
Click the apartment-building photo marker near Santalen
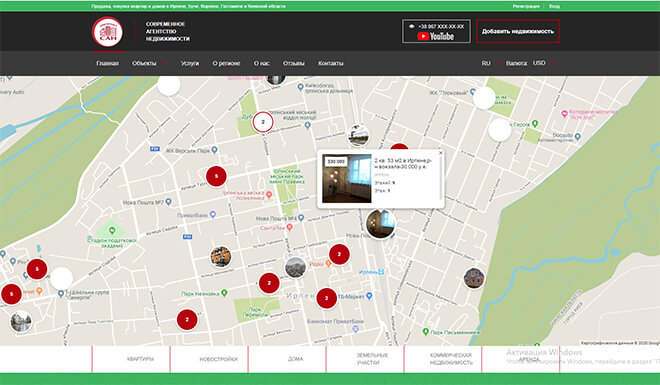pos(295,268)
